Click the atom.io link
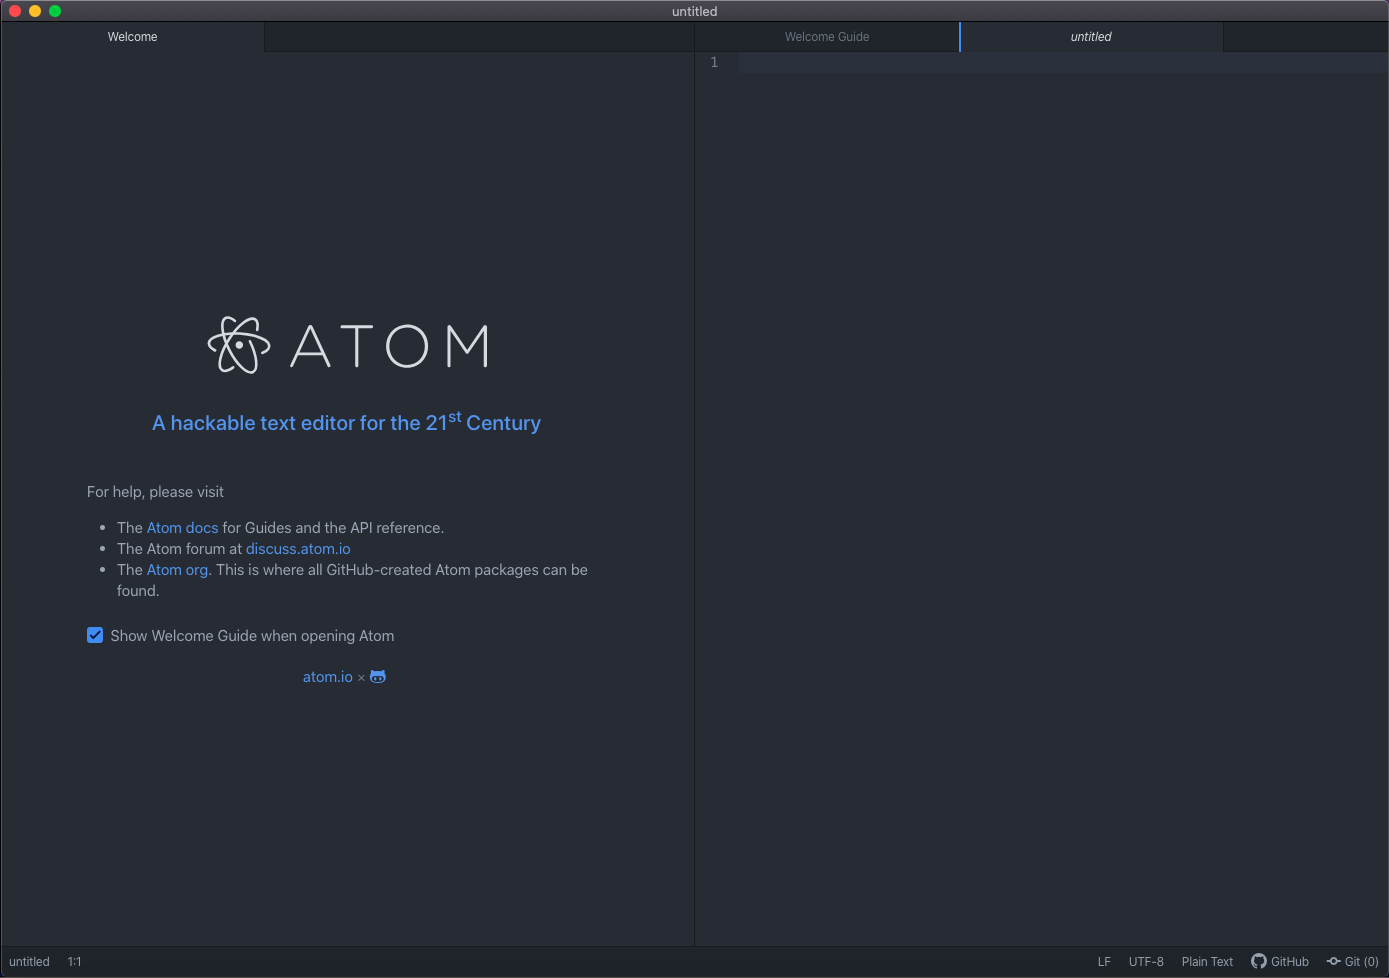The width and height of the screenshot is (1389, 978). coord(327,677)
